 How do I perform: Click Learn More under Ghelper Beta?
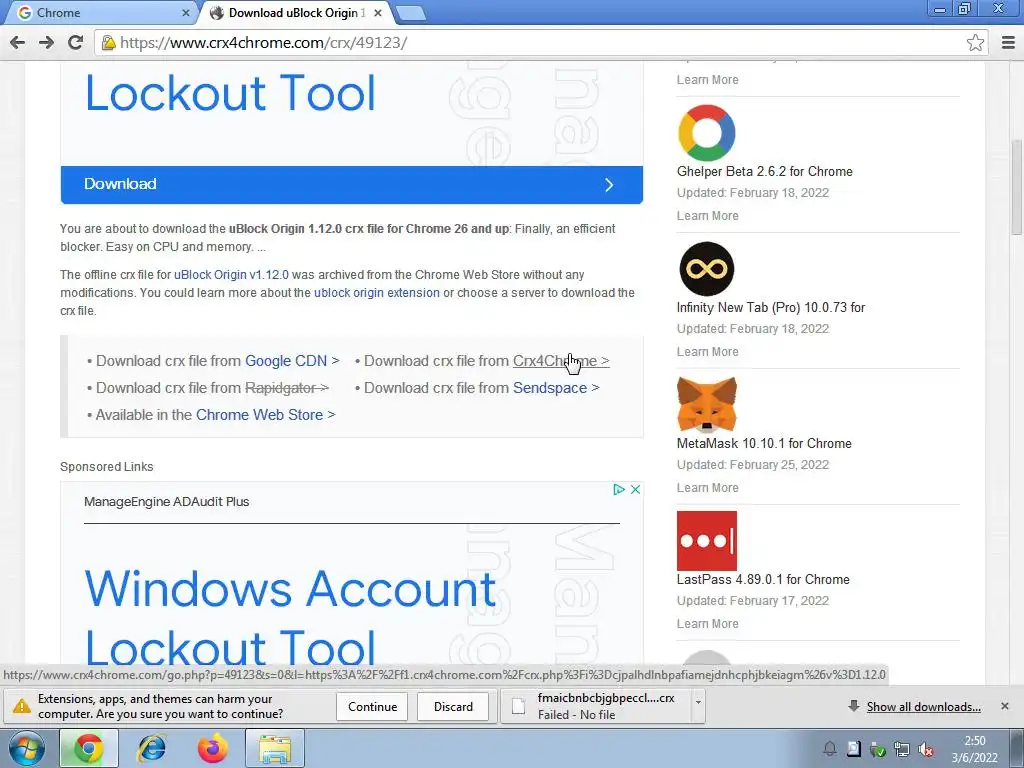coord(707,216)
